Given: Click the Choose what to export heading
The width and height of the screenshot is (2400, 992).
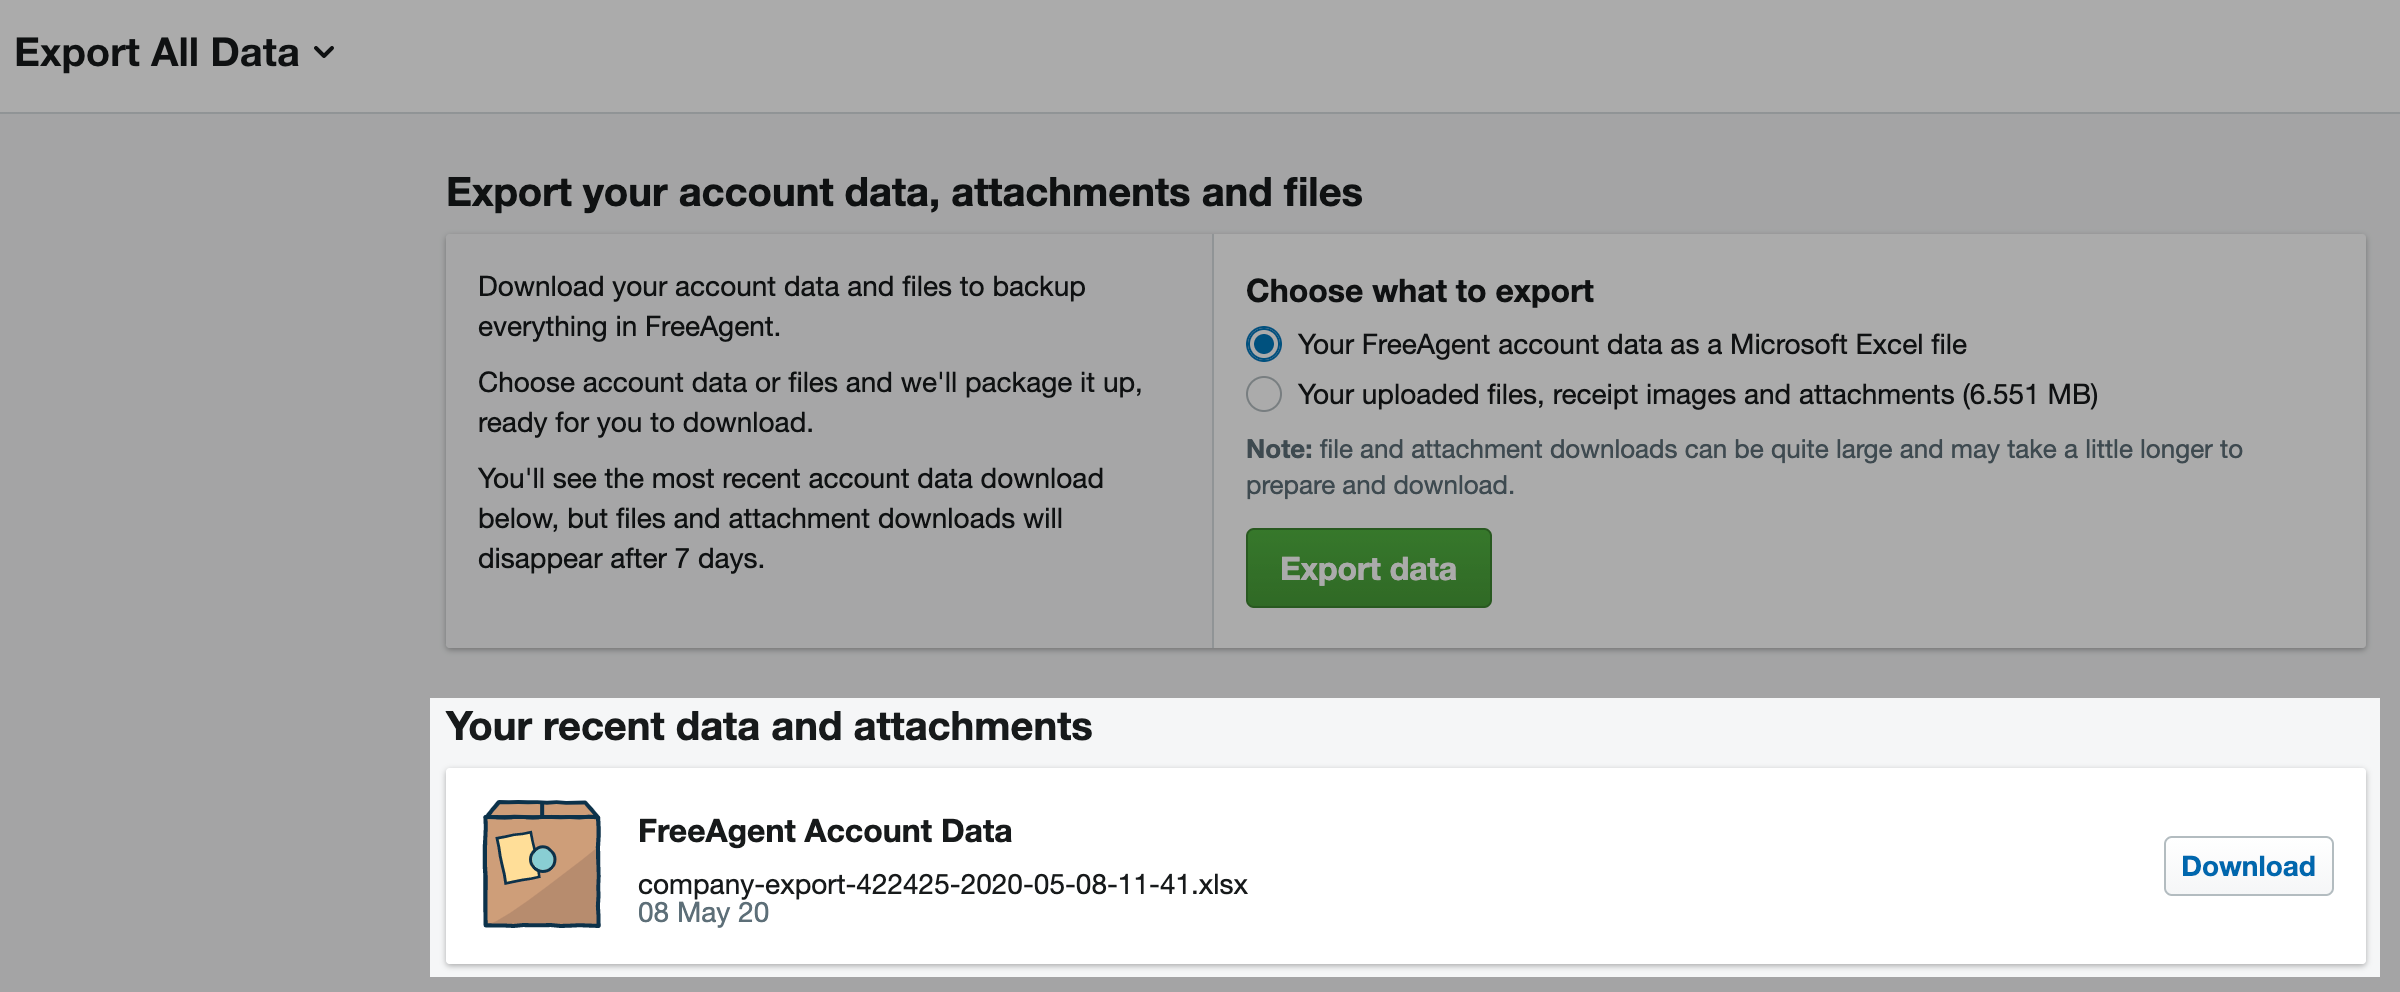Looking at the screenshot, I should tap(1419, 291).
